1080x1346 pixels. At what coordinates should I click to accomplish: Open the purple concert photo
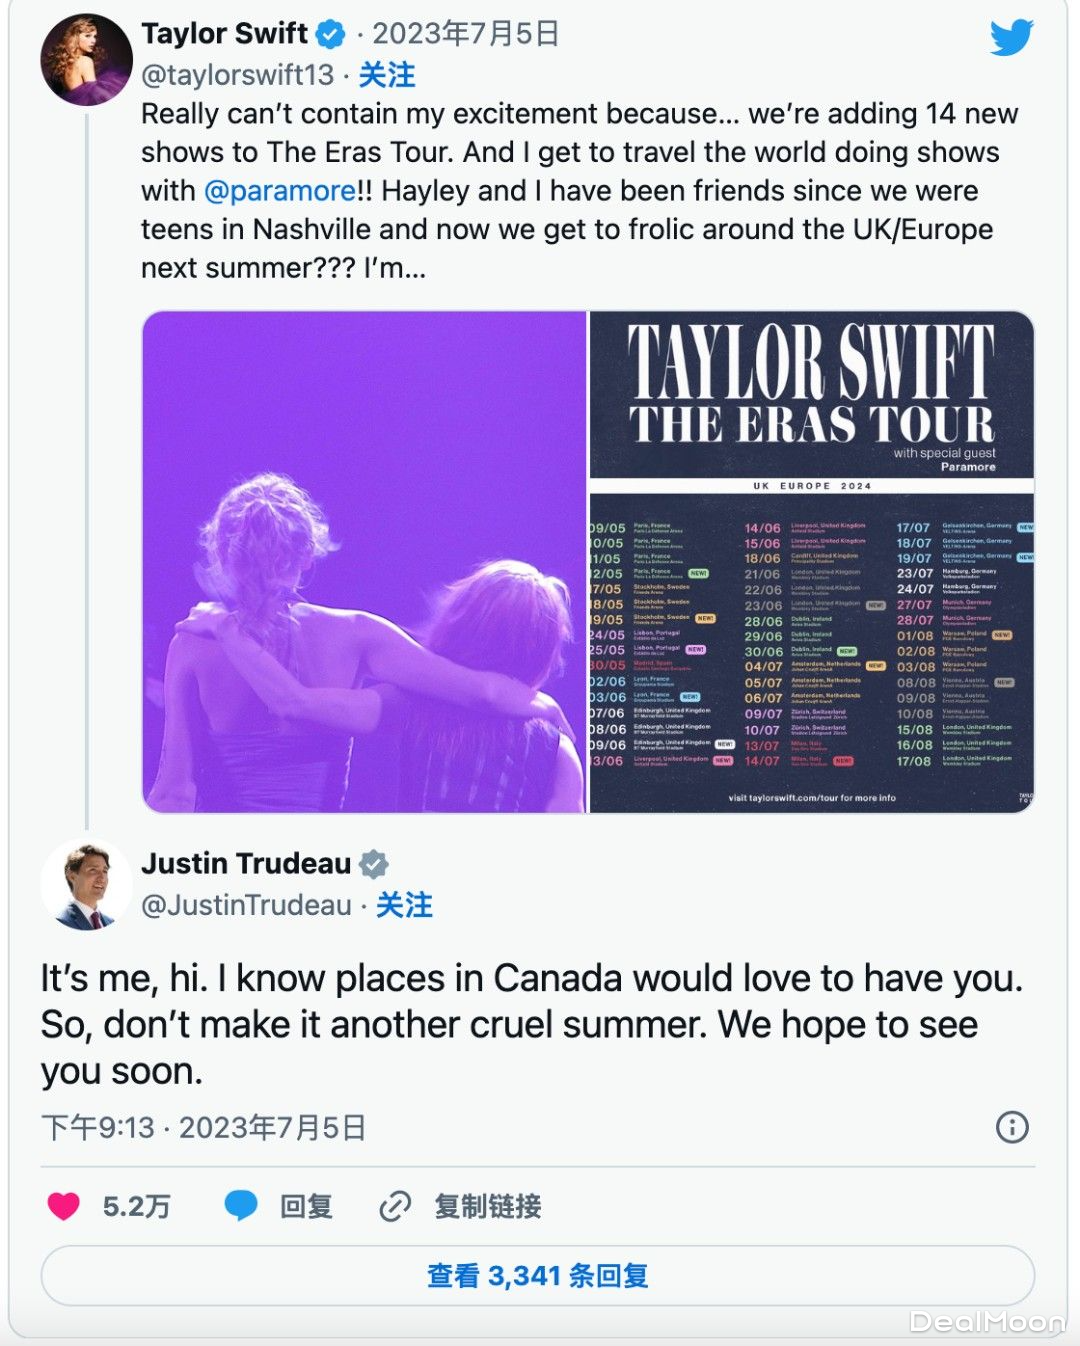(x=364, y=561)
